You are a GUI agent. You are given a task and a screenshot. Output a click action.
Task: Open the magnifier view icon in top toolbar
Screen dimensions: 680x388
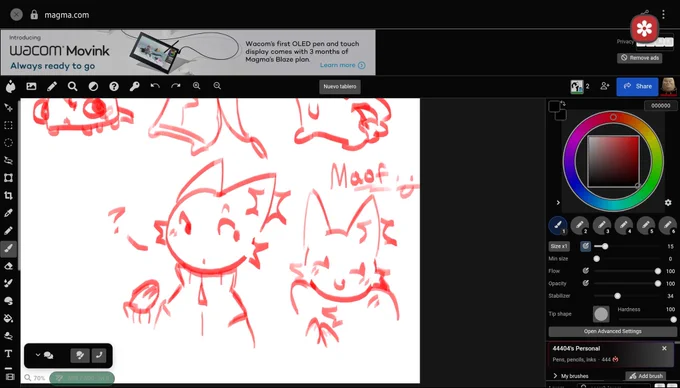click(x=72, y=86)
